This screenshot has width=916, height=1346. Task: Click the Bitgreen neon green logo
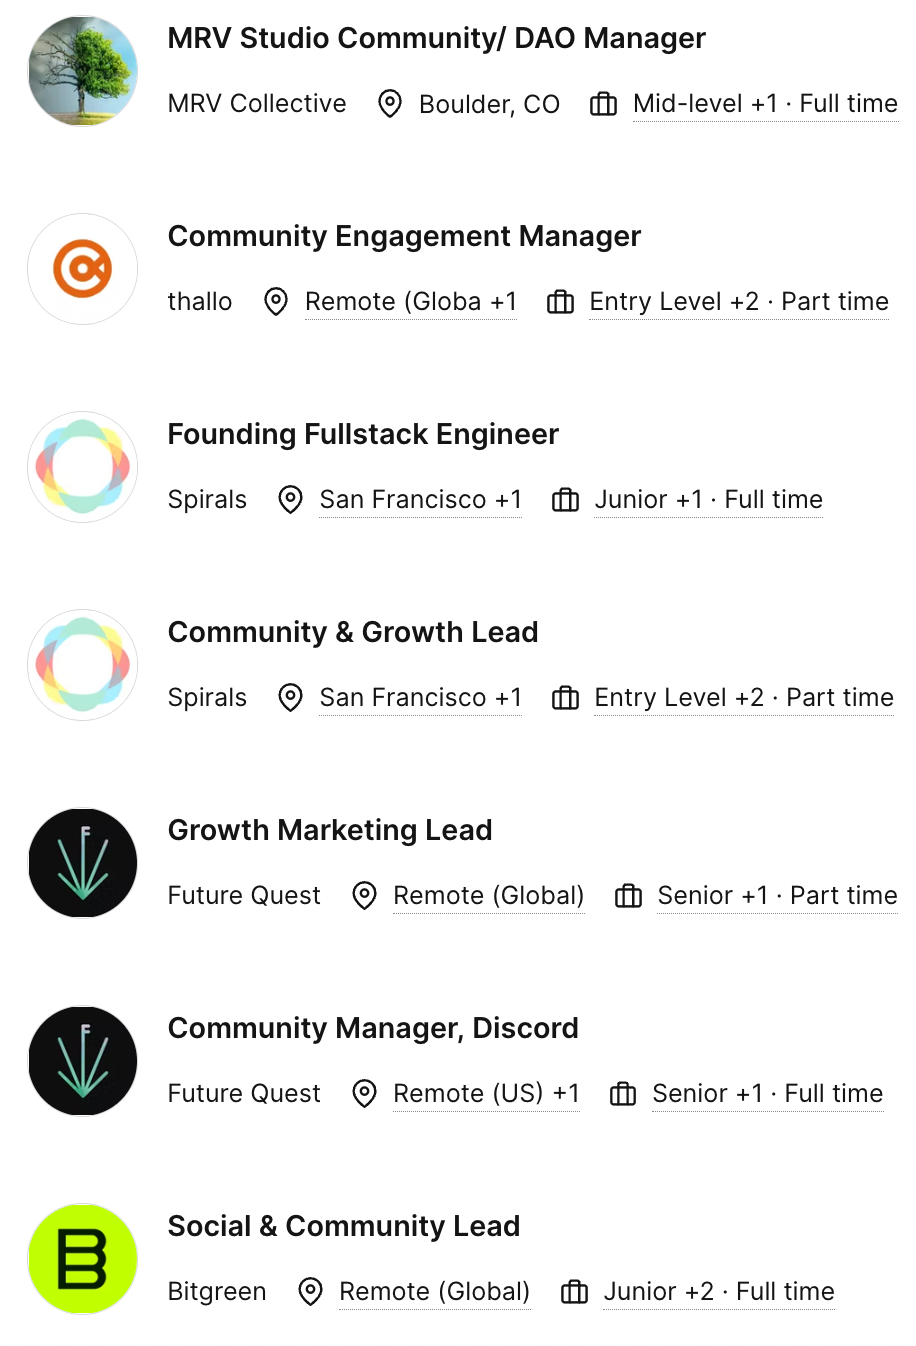[x=83, y=1259]
